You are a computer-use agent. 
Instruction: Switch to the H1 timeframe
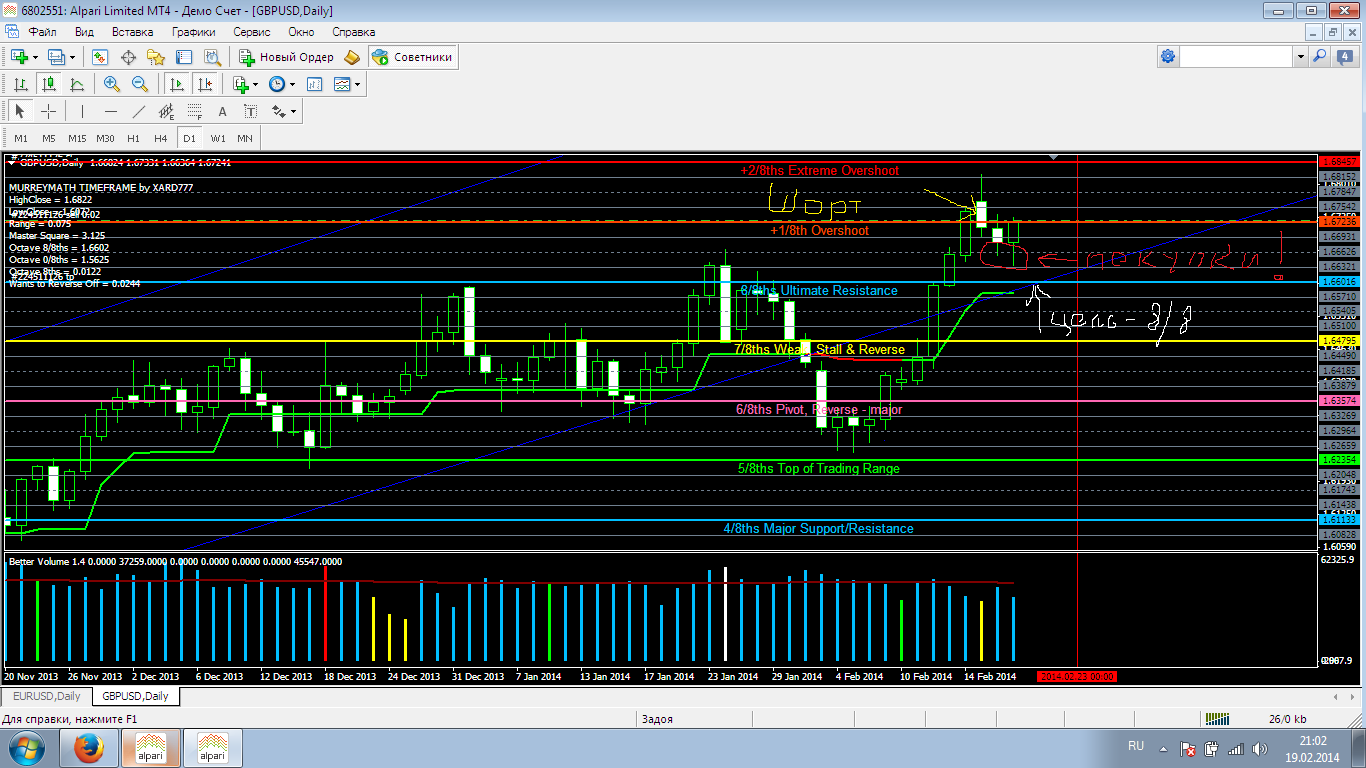133,138
